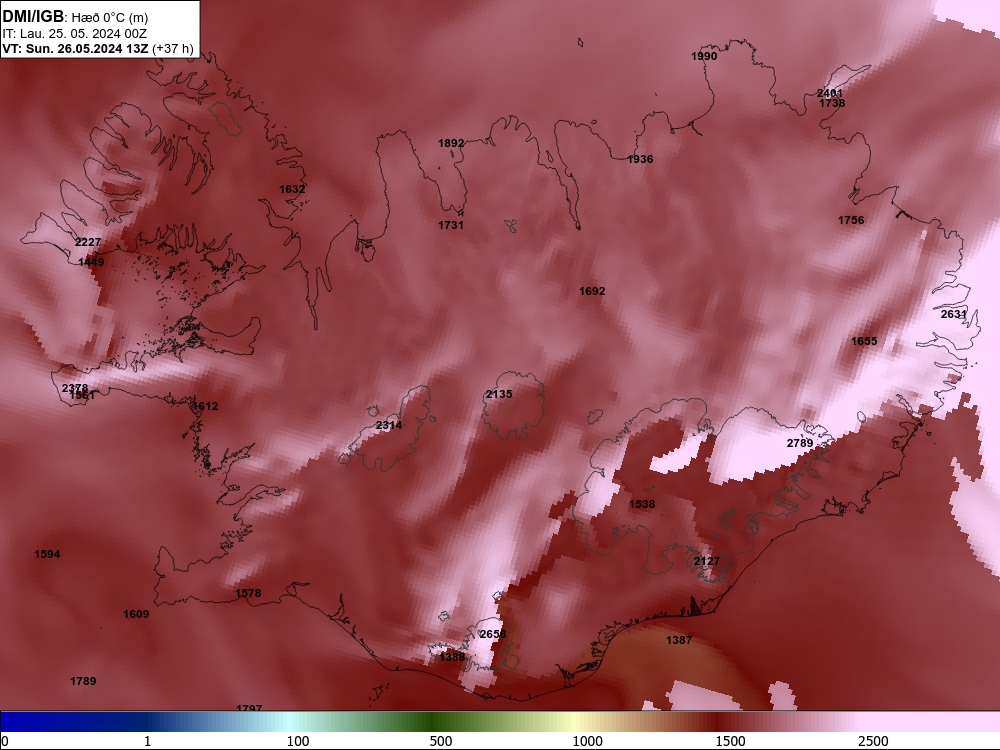Click the legend label 500
This screenshot has height=750, width=1000.
coord(441,741)
